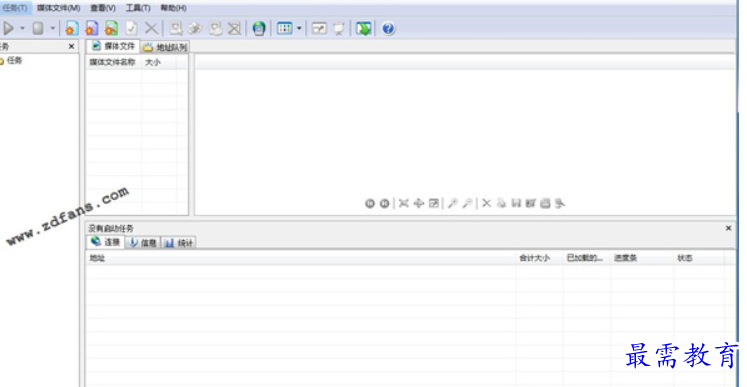Click the task properties checkmark page icon

pos(131,29)
